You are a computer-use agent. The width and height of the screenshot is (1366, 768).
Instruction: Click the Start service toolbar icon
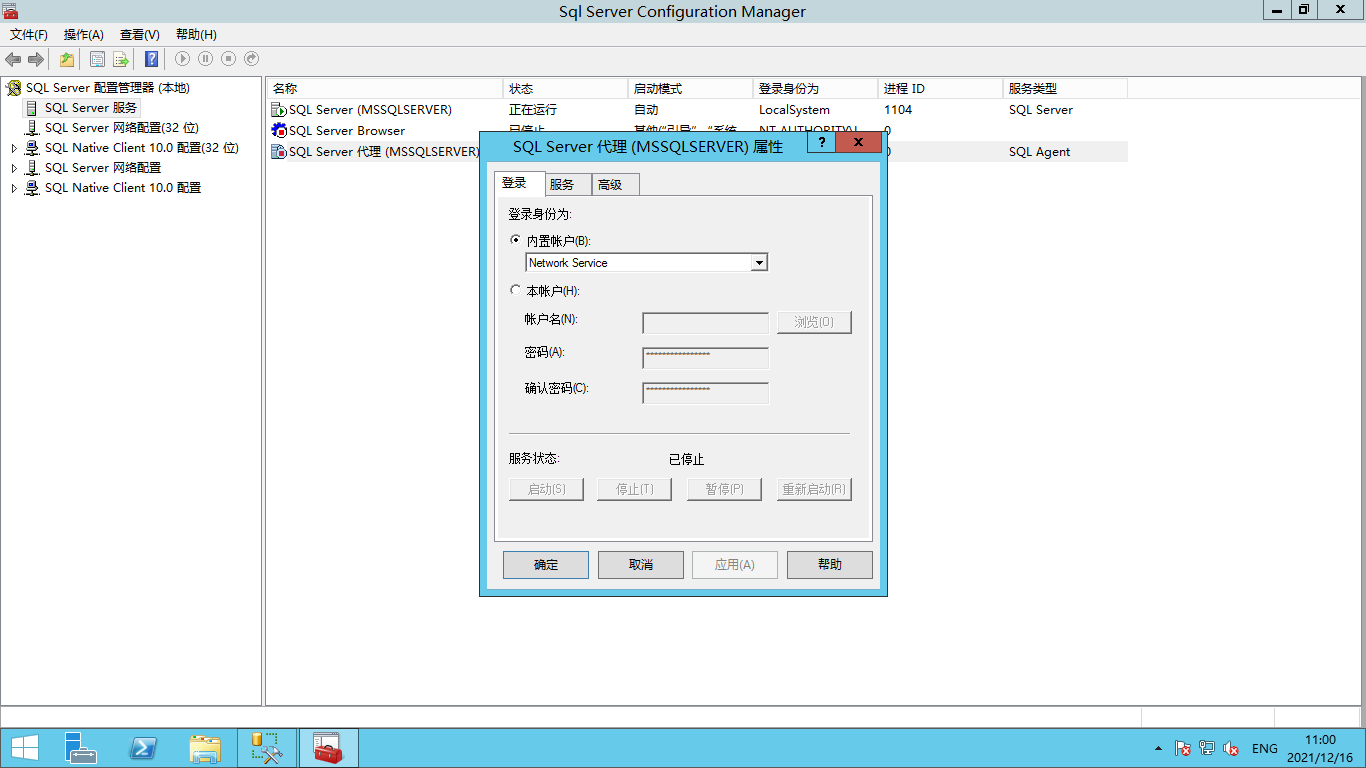(182, 59)
